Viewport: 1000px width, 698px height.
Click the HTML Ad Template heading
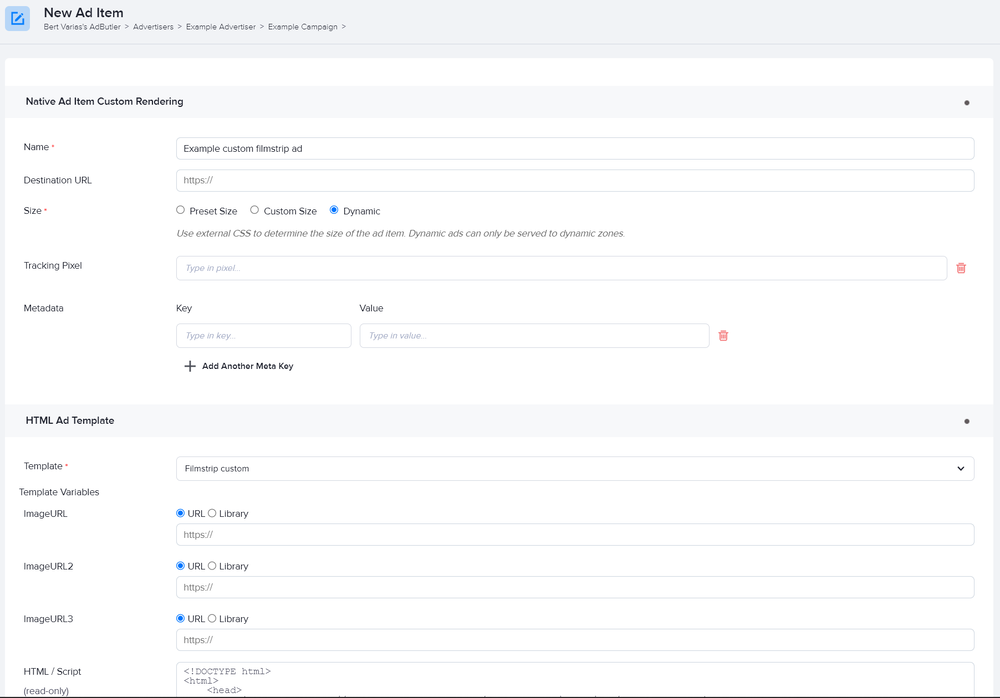pos(70,420)
